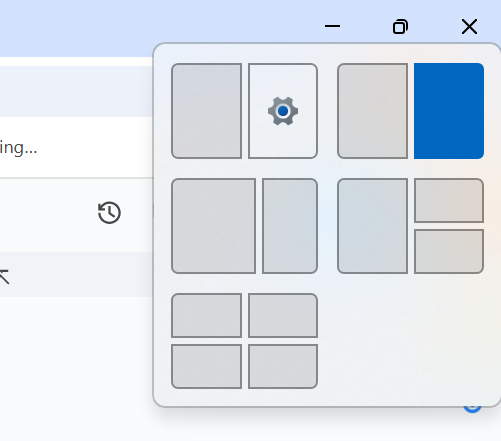Screen dimensions: 501x441
Task: Click the up-left arrow icon
Action: coord(4,277)
